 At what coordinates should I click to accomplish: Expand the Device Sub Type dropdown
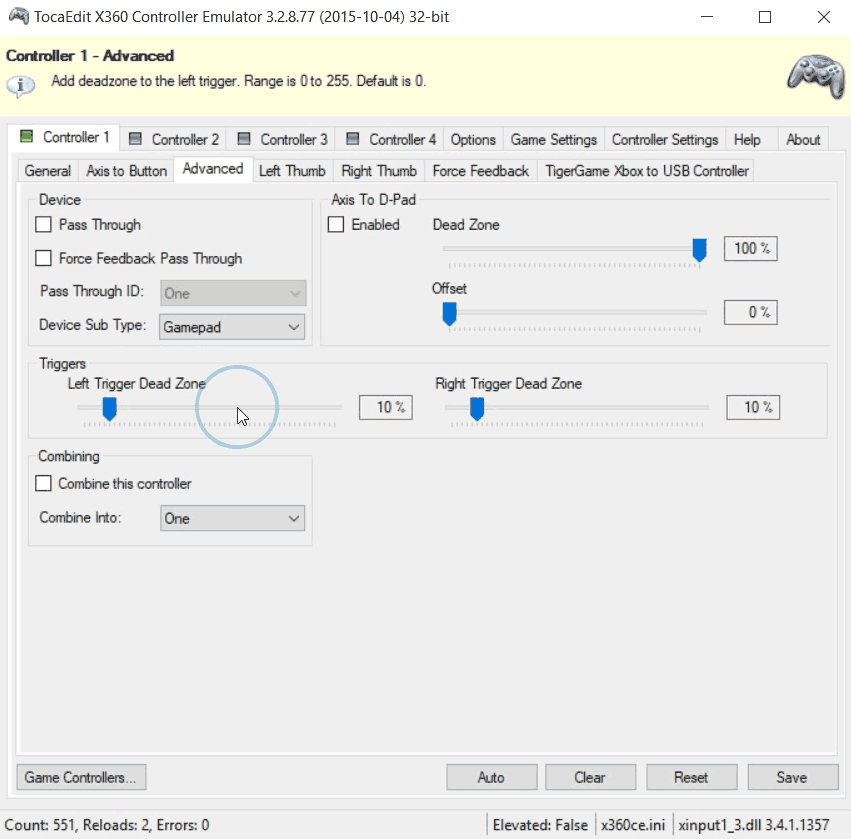(232, 327)
